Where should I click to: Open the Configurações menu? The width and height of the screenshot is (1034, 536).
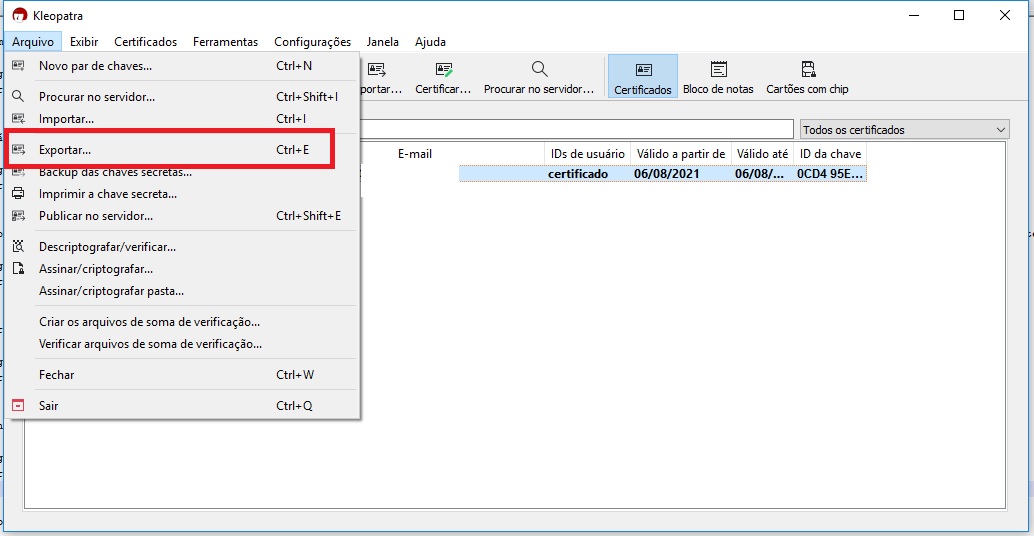(313, 42)
